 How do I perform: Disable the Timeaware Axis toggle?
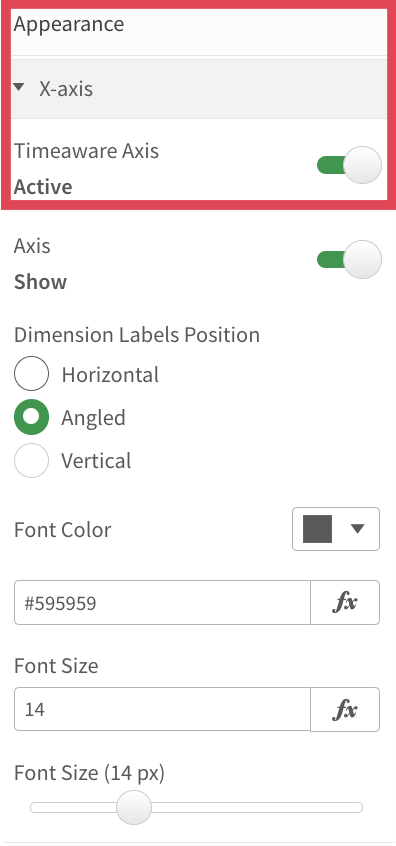(349, 165)
